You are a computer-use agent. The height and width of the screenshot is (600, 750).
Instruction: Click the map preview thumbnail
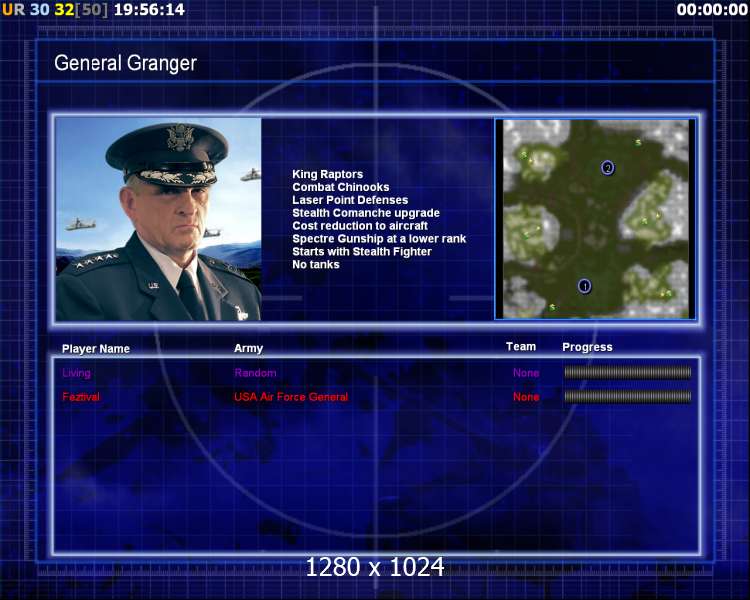(595, 219)
